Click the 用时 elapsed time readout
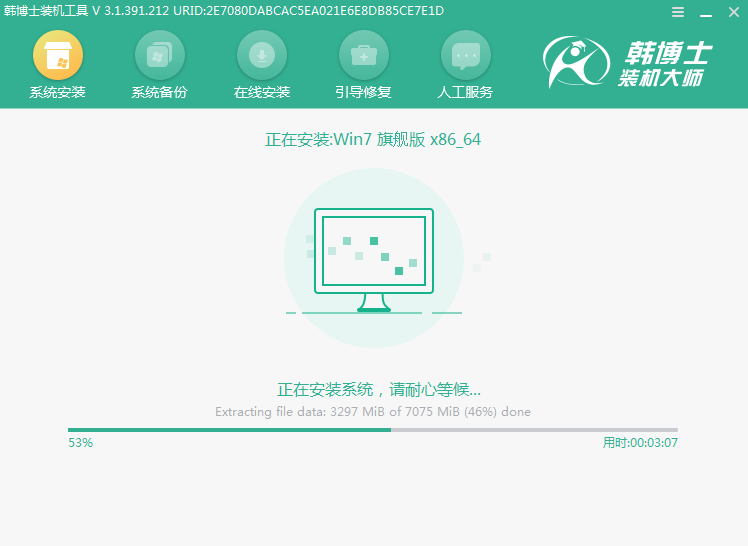Image resolution: width=748 pixels, height=546 pixels. click(x=640, y=442)
